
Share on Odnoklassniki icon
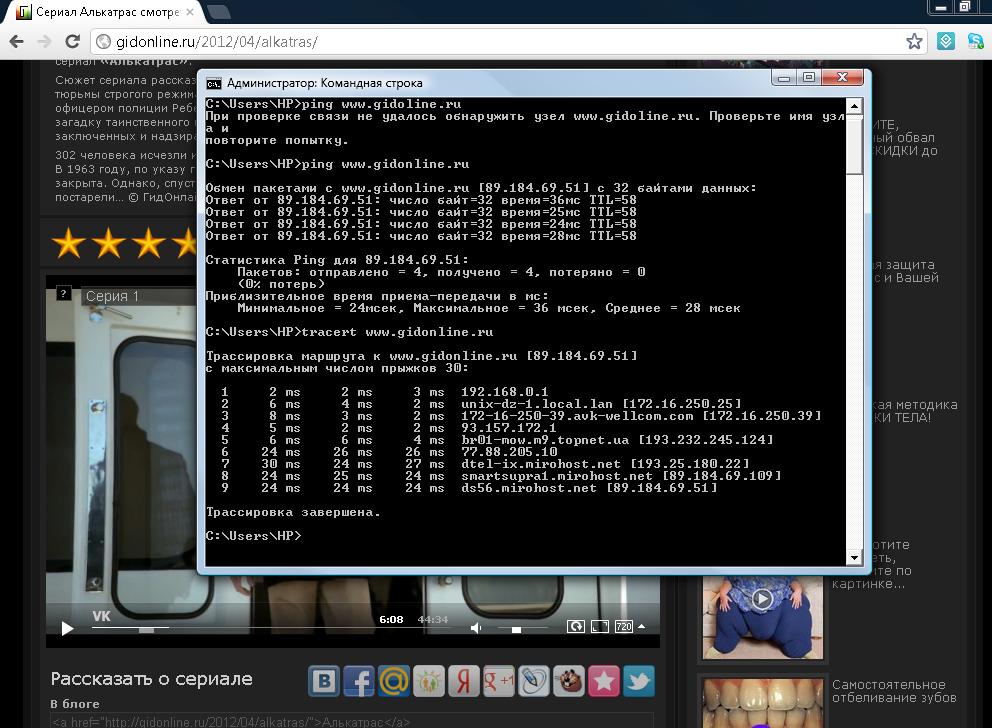pos(429,681)
